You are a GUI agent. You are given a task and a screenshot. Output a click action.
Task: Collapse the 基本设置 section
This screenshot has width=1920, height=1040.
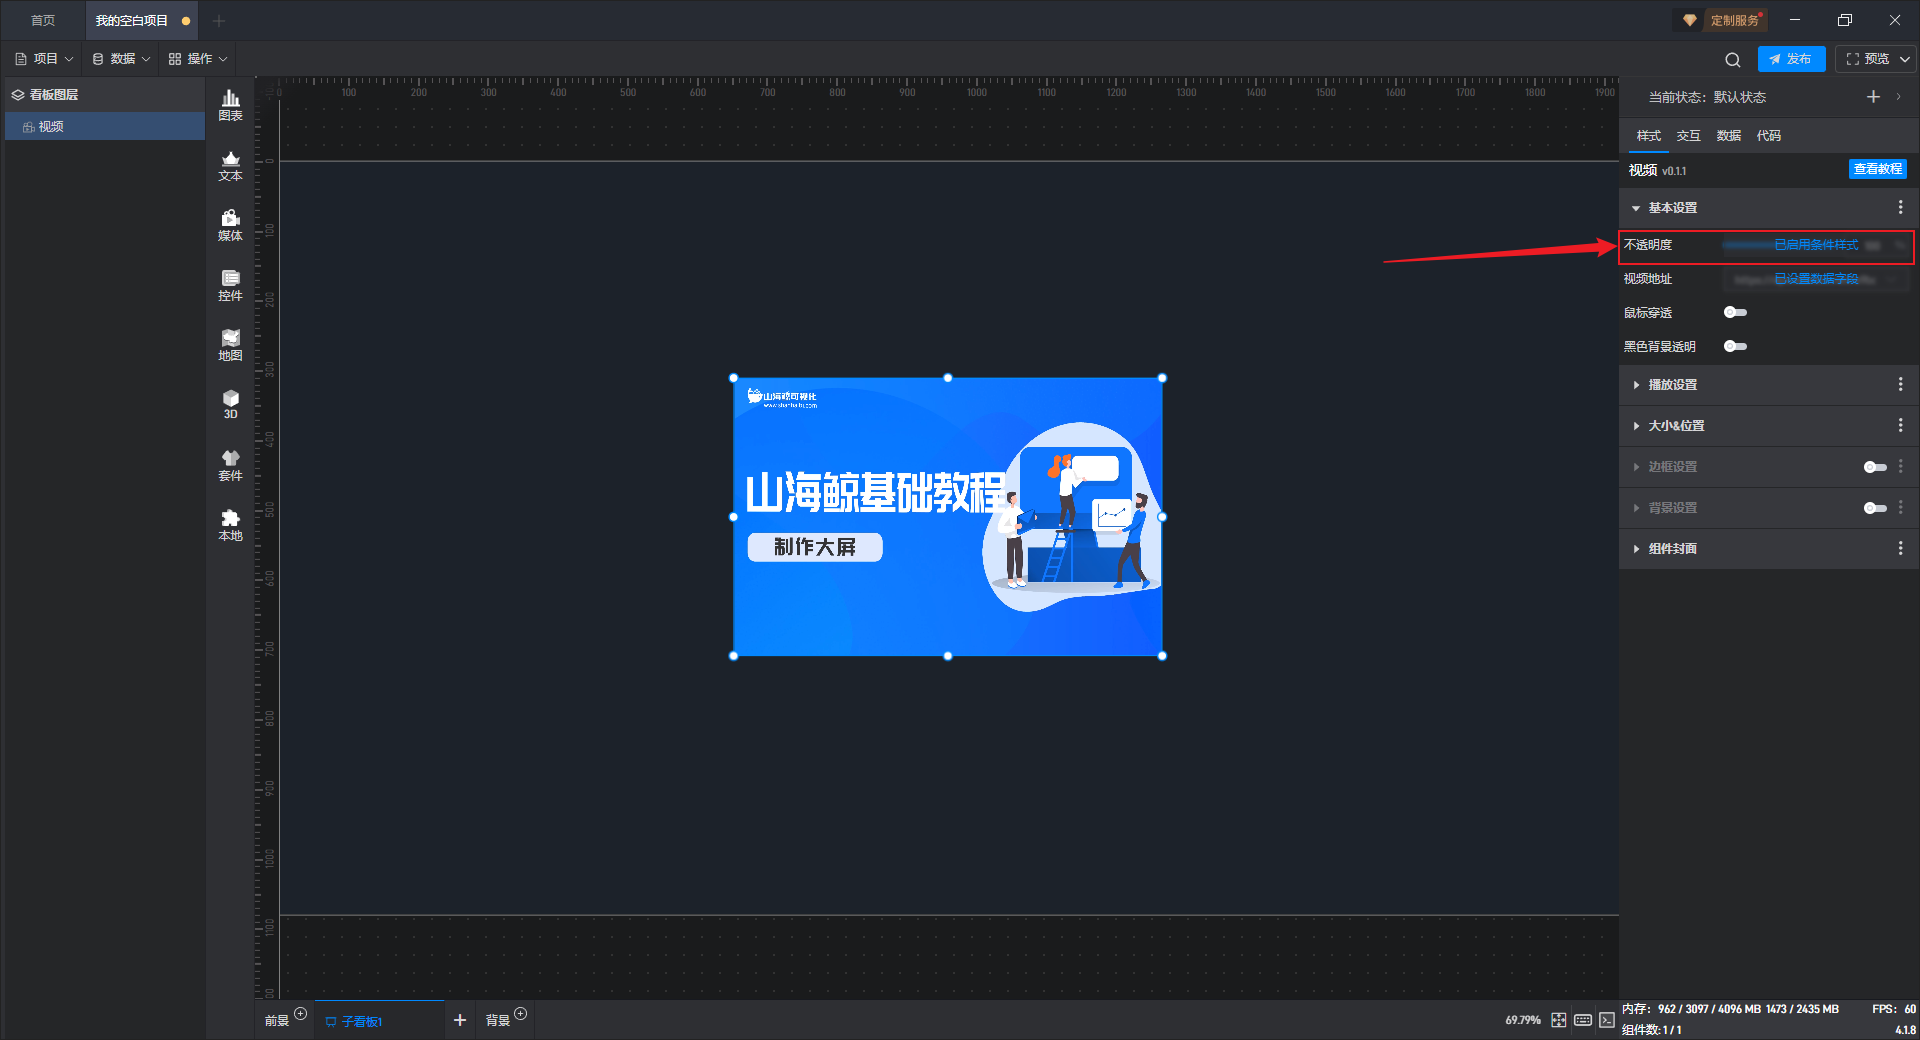coord(1636,208)
